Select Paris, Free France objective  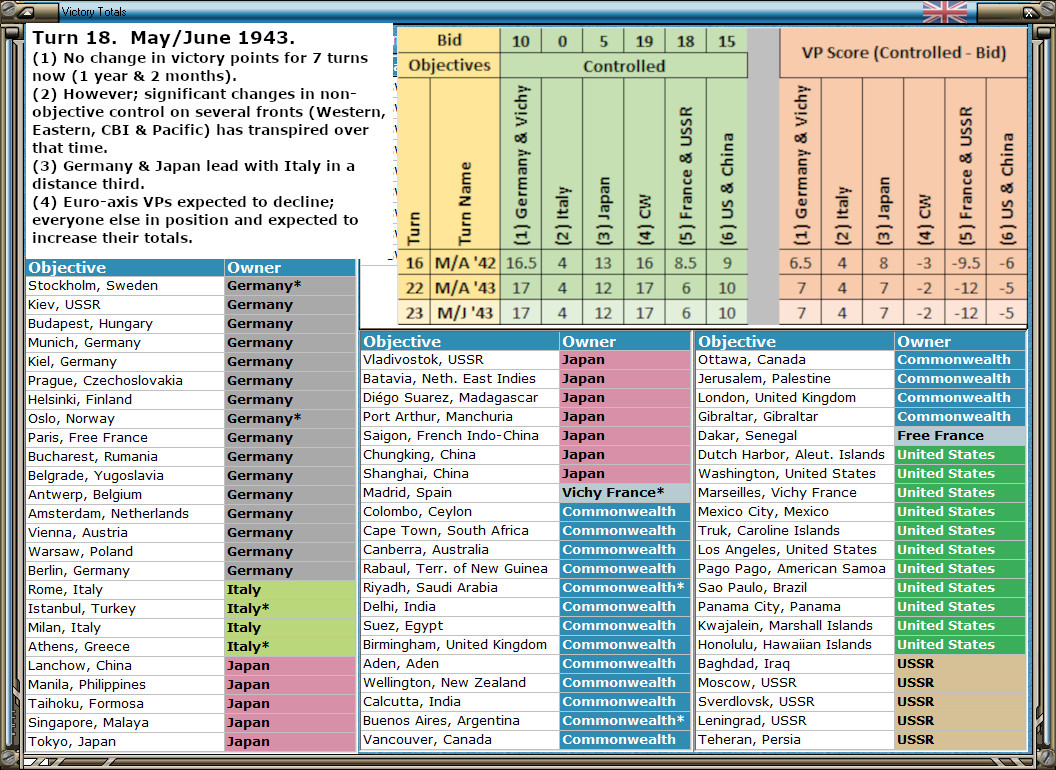click(x=125, y=437)
